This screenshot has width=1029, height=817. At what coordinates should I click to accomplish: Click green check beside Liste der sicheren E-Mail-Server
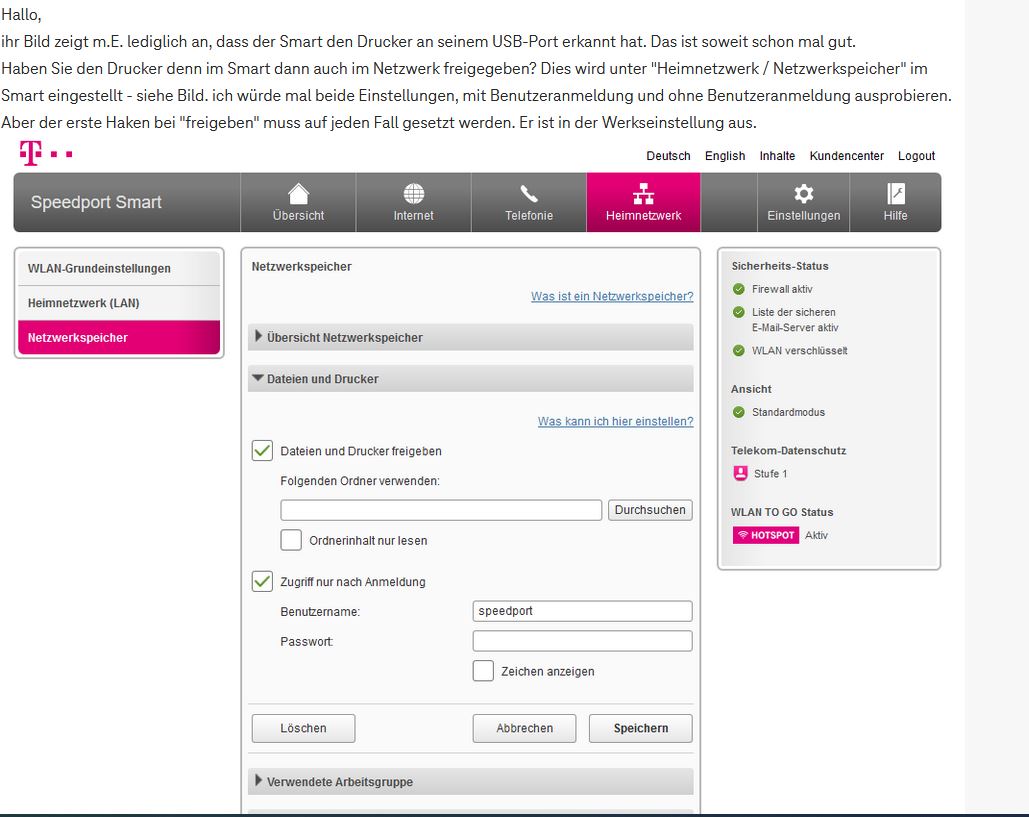(x=739, y=312)
